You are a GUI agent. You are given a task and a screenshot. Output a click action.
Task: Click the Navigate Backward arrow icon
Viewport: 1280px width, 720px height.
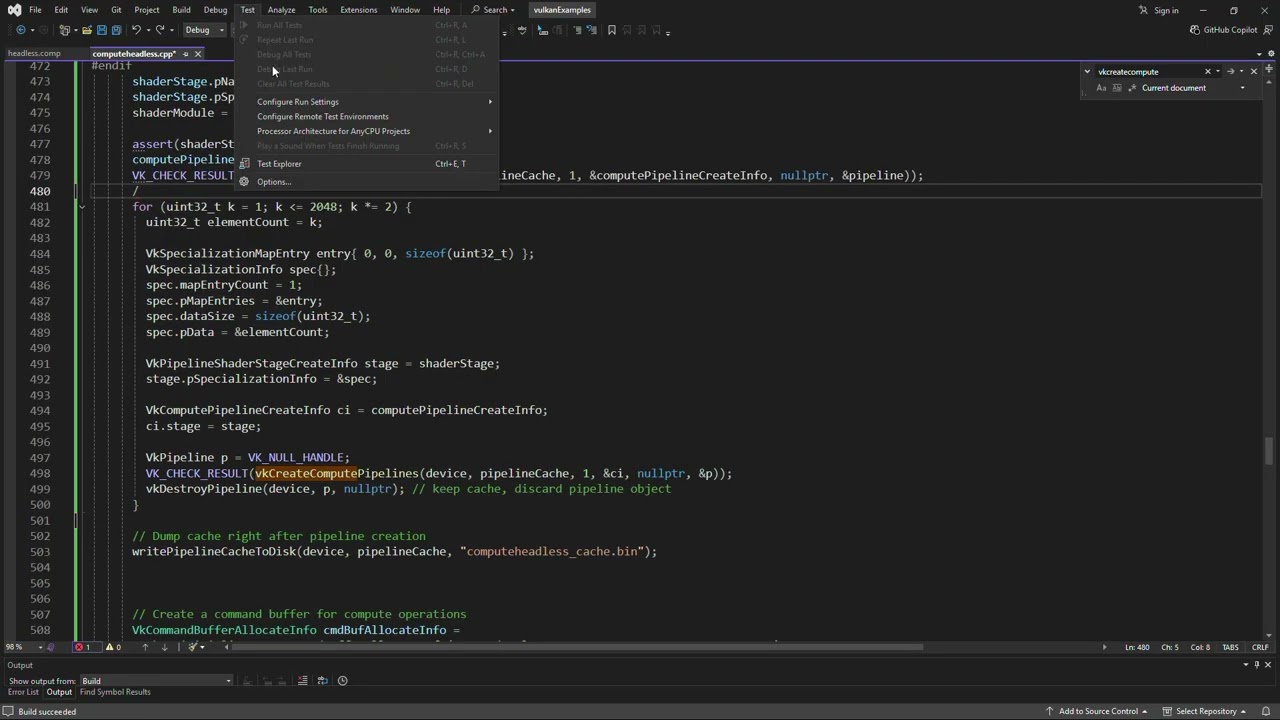point(20,30)
